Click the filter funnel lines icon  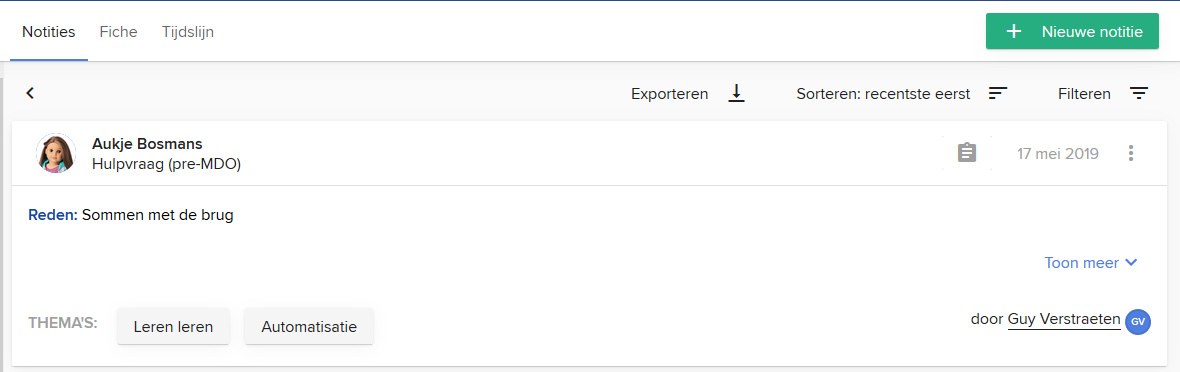[x=1139, y=93]
